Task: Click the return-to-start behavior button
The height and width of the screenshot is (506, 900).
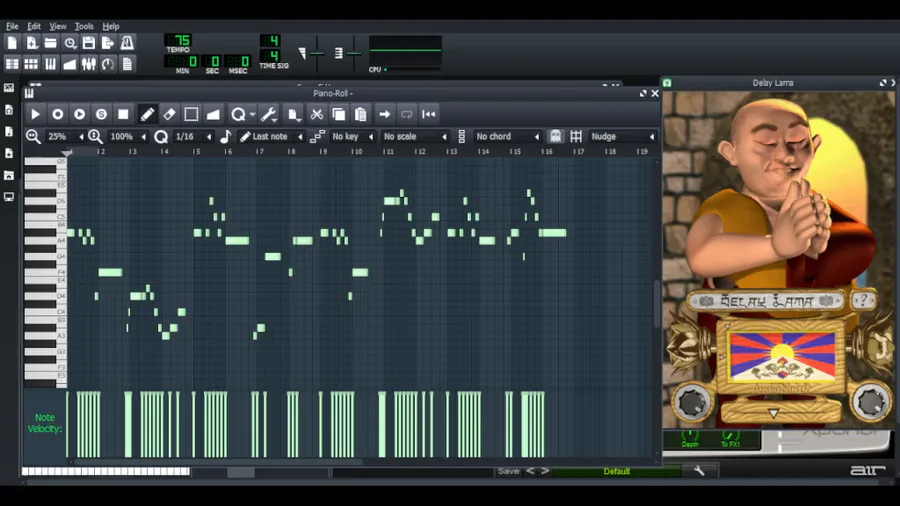Action: coord(429,114)
